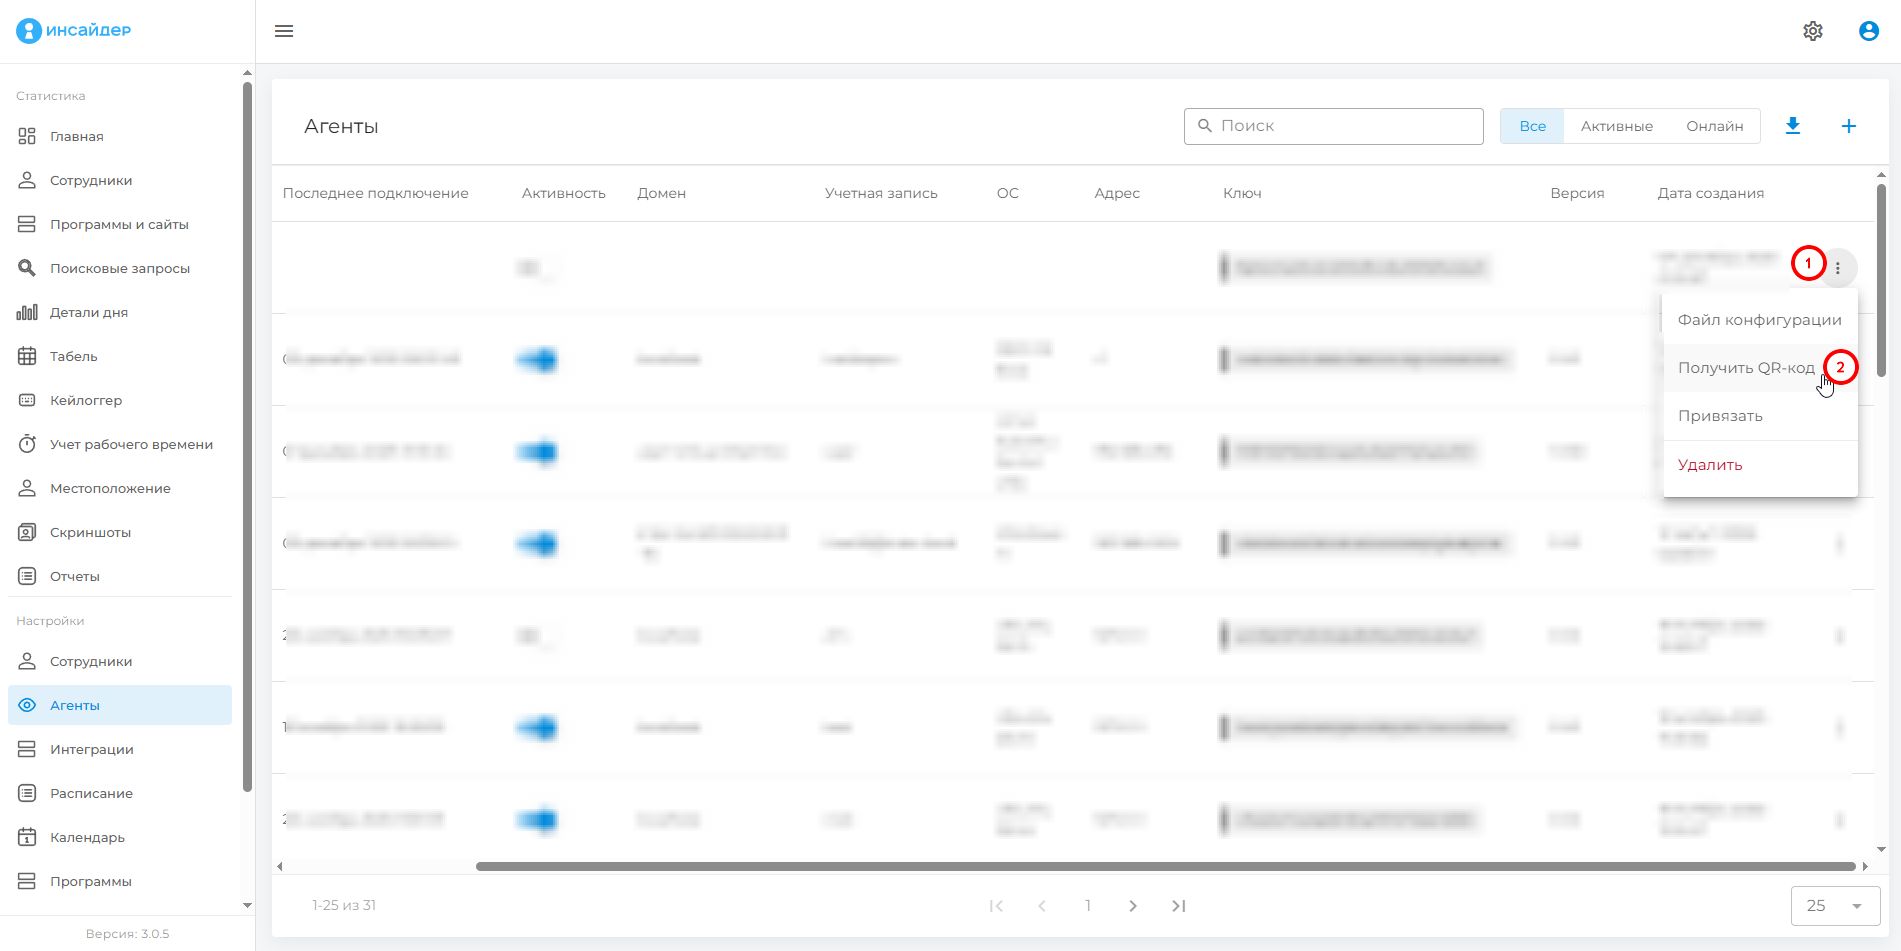Go to the next page of agents
Viewport: 1901px width, 951px height.
[x=1132, y=906]
